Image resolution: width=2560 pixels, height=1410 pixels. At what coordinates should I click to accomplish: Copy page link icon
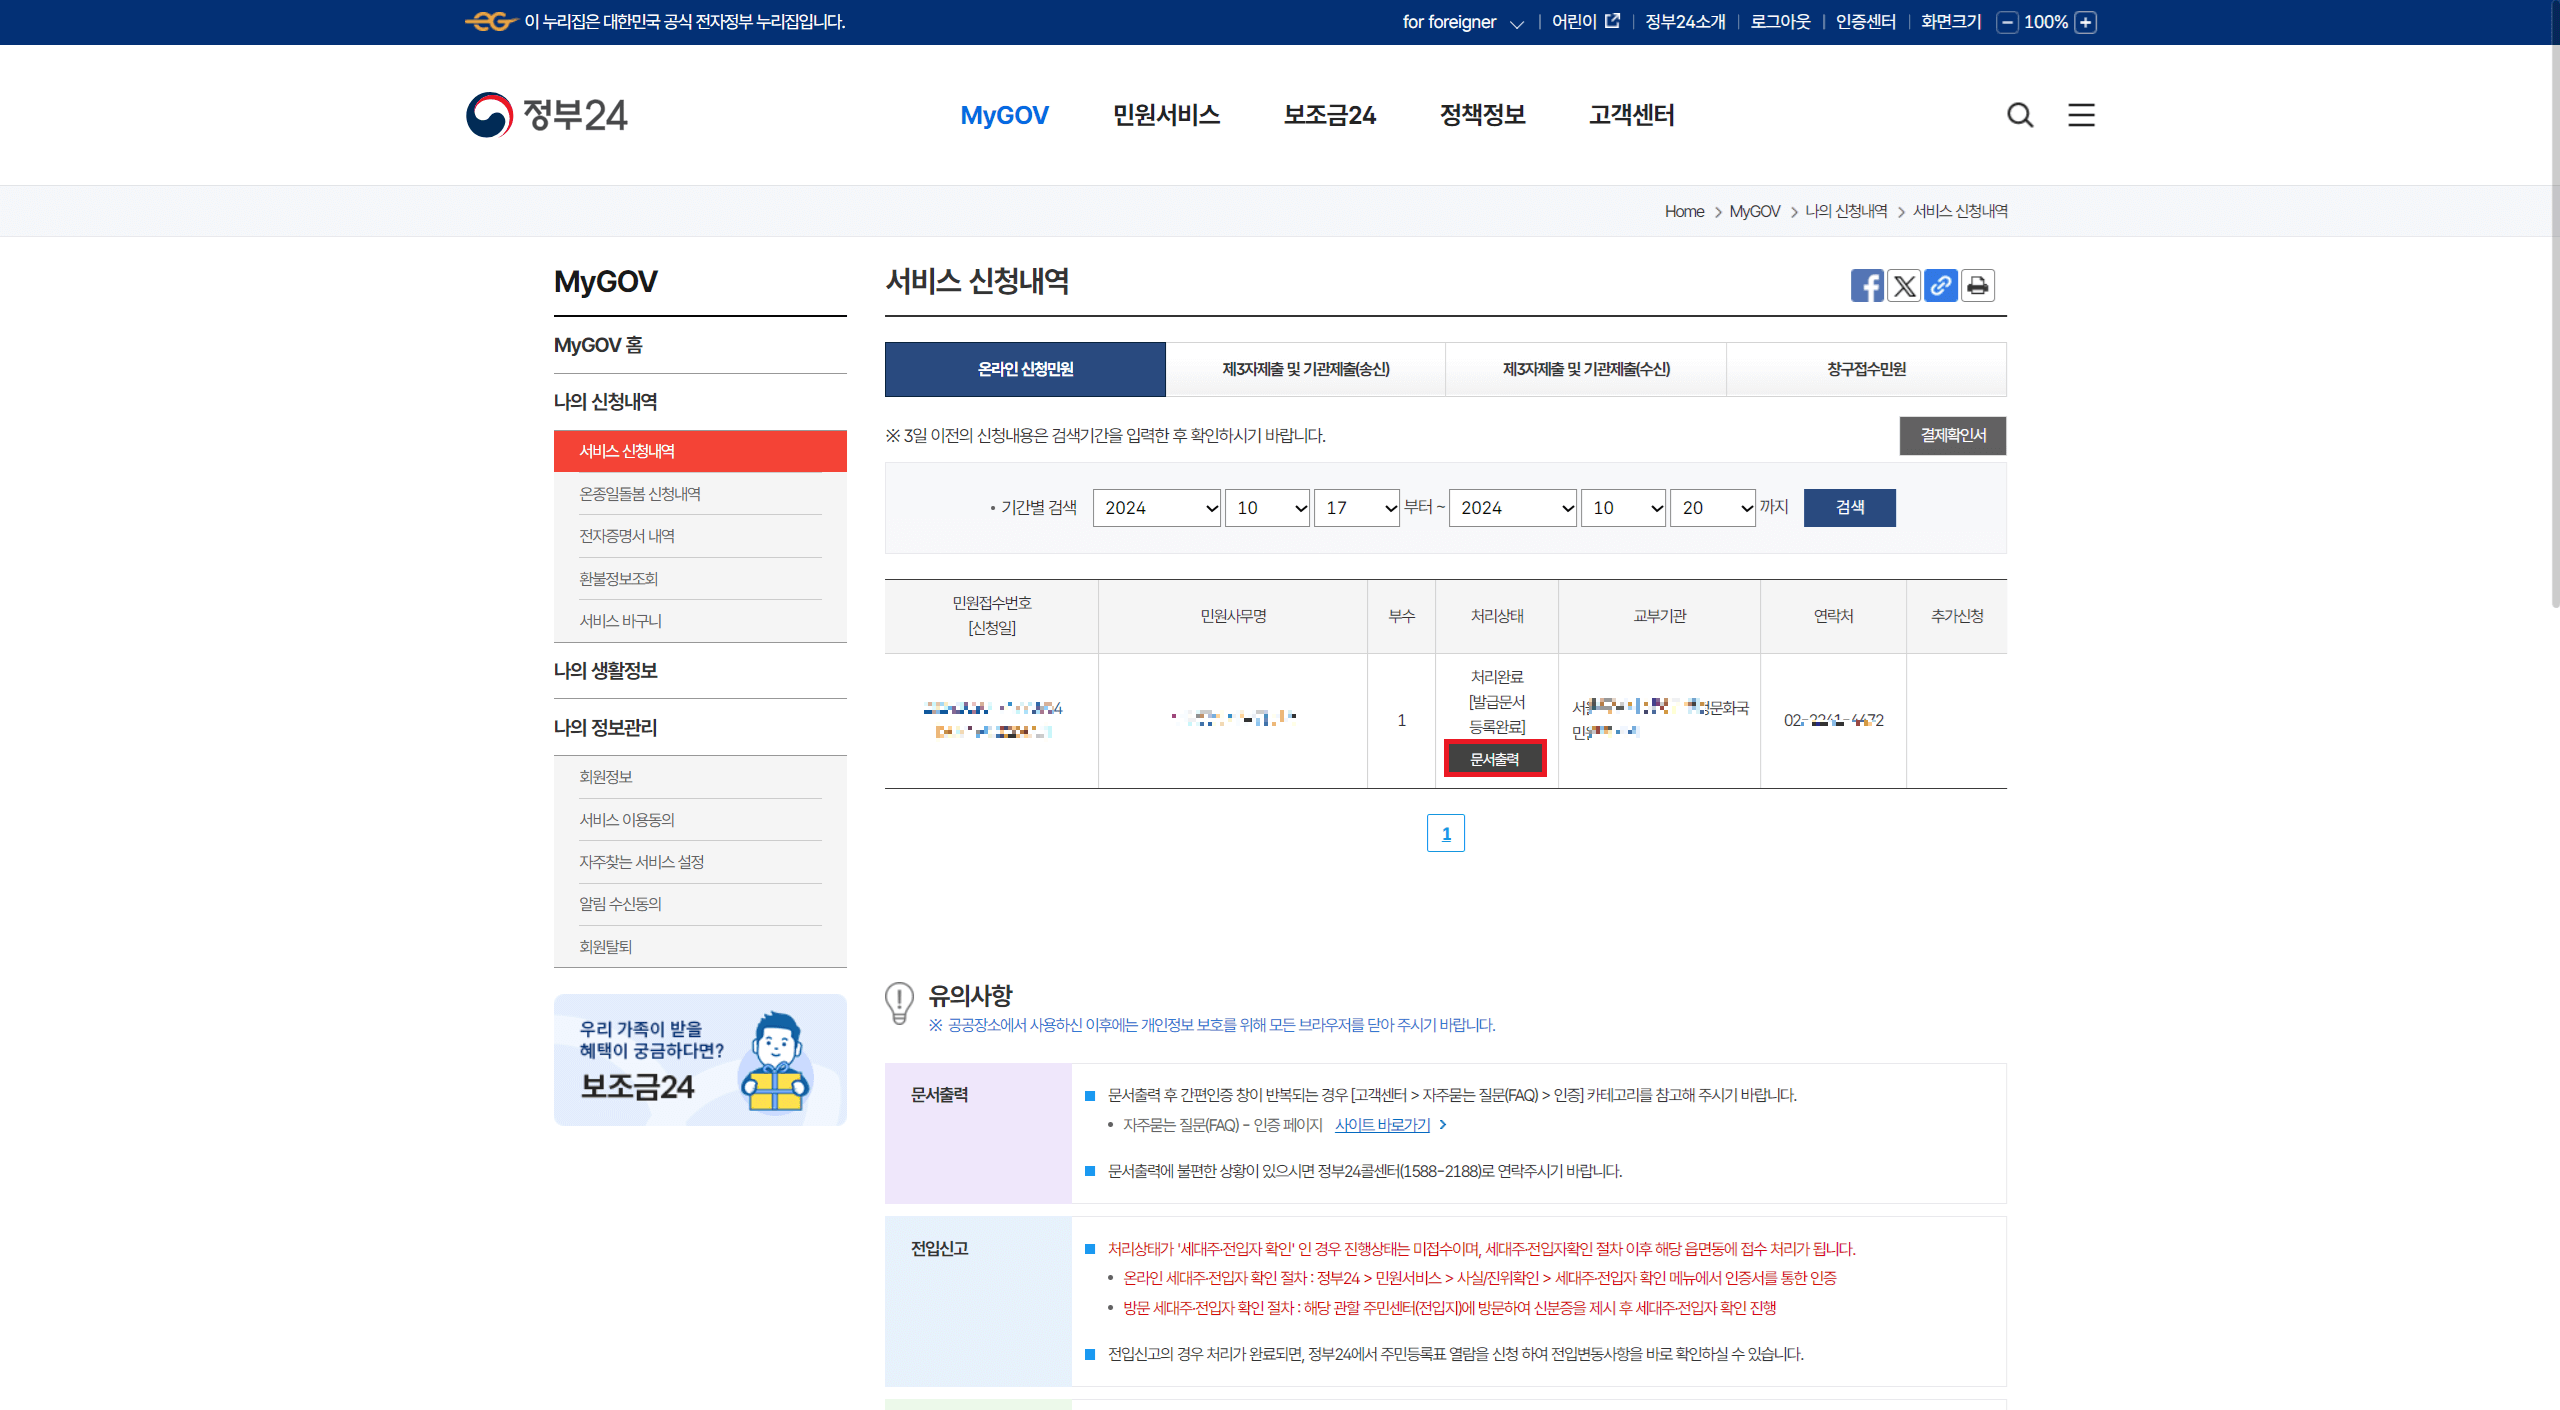[x=1940, y=286]
